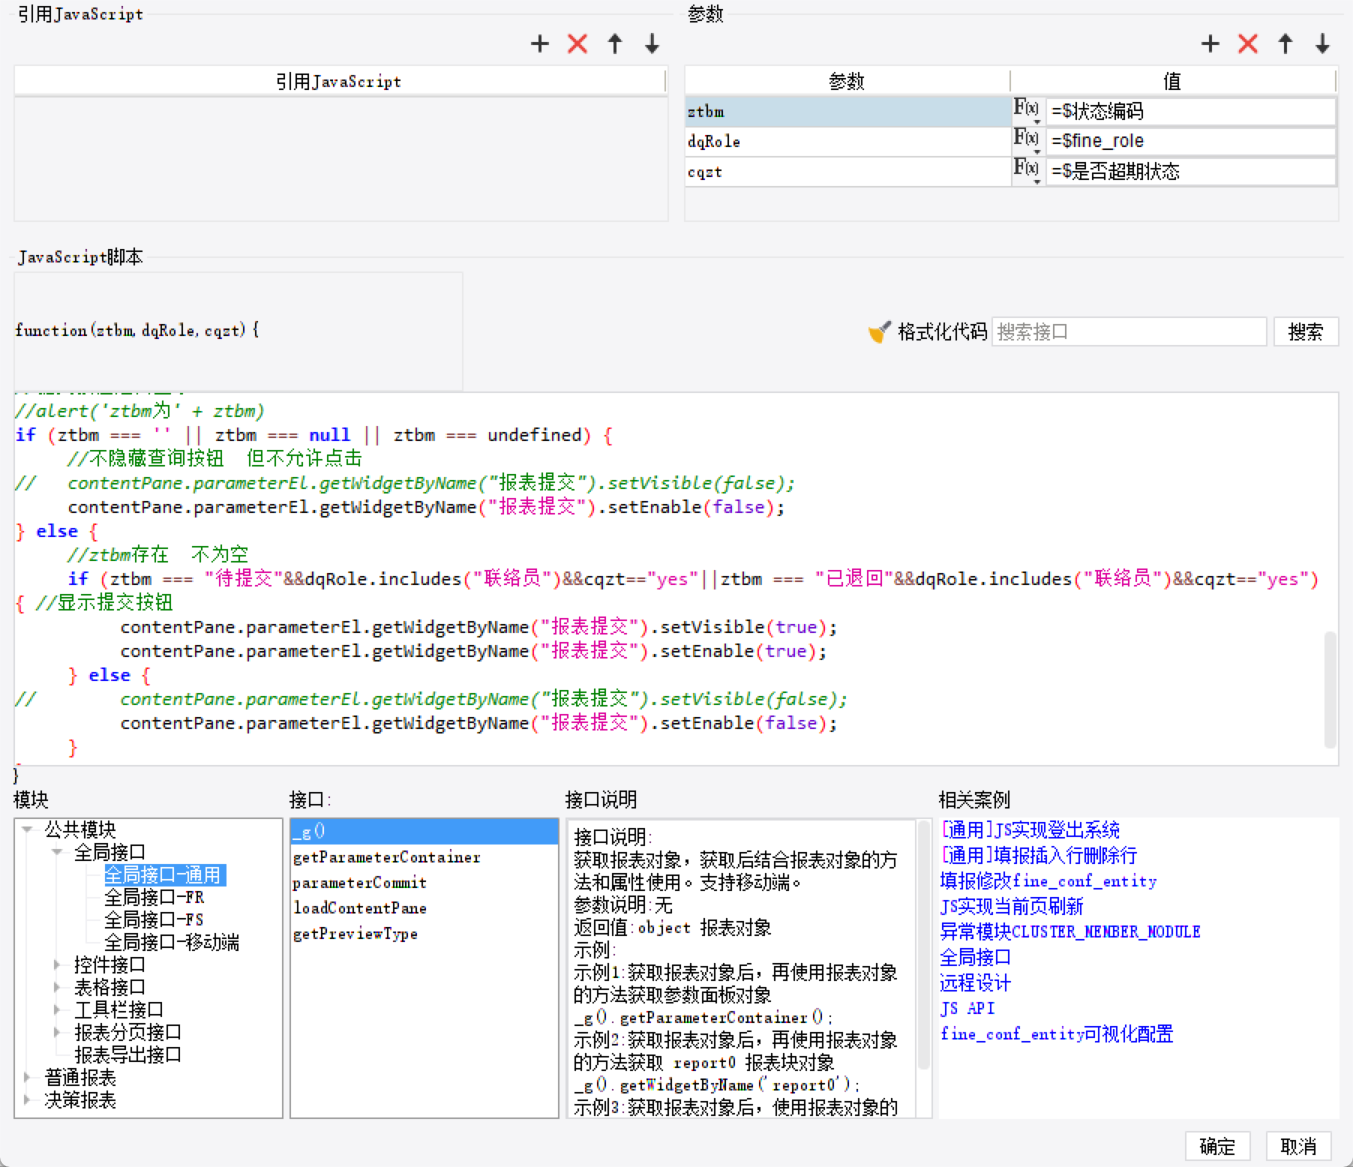The width and height of the screenshot is (1353, 1167).
Task: Open the [通用]JS实现登出系统 case link
Action: point(1030,830)
